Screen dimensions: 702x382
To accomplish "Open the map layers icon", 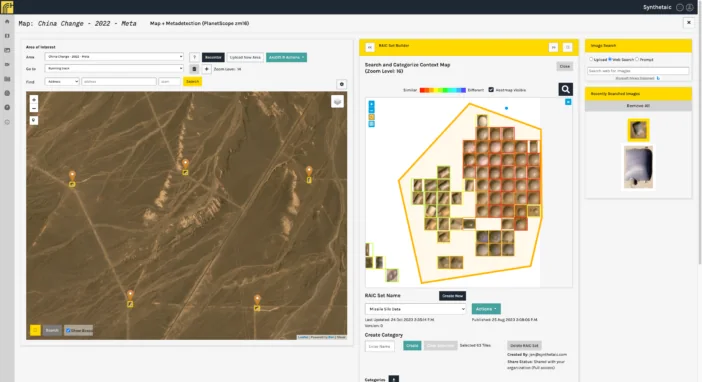I will click(337, 102).
